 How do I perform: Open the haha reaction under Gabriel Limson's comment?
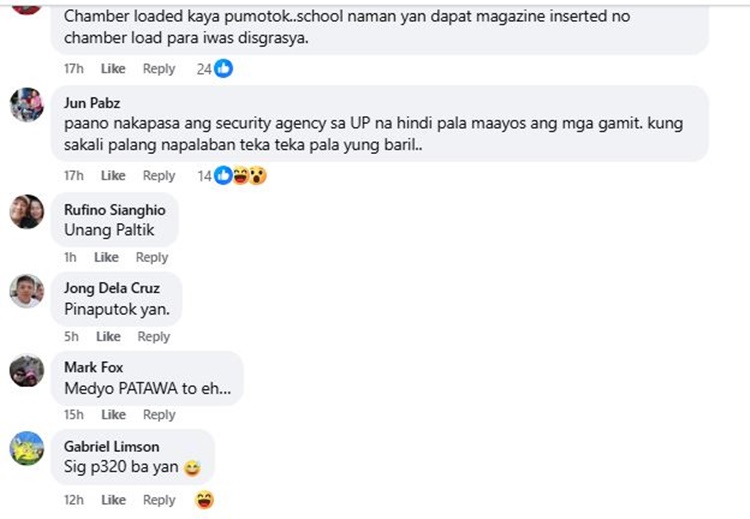205,500
